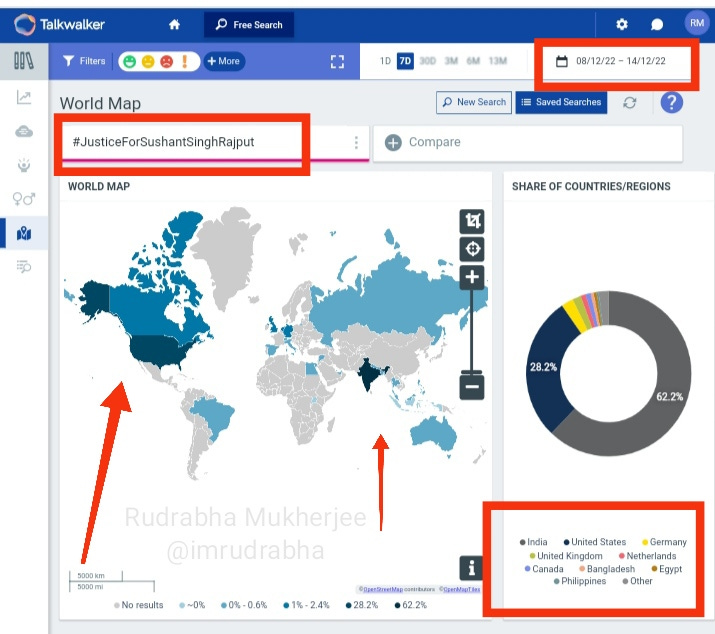The width and height of the screenshot is (715, 634).
Task: Toggle the positive green smiley sentiment filter
Action: [130, 61]
